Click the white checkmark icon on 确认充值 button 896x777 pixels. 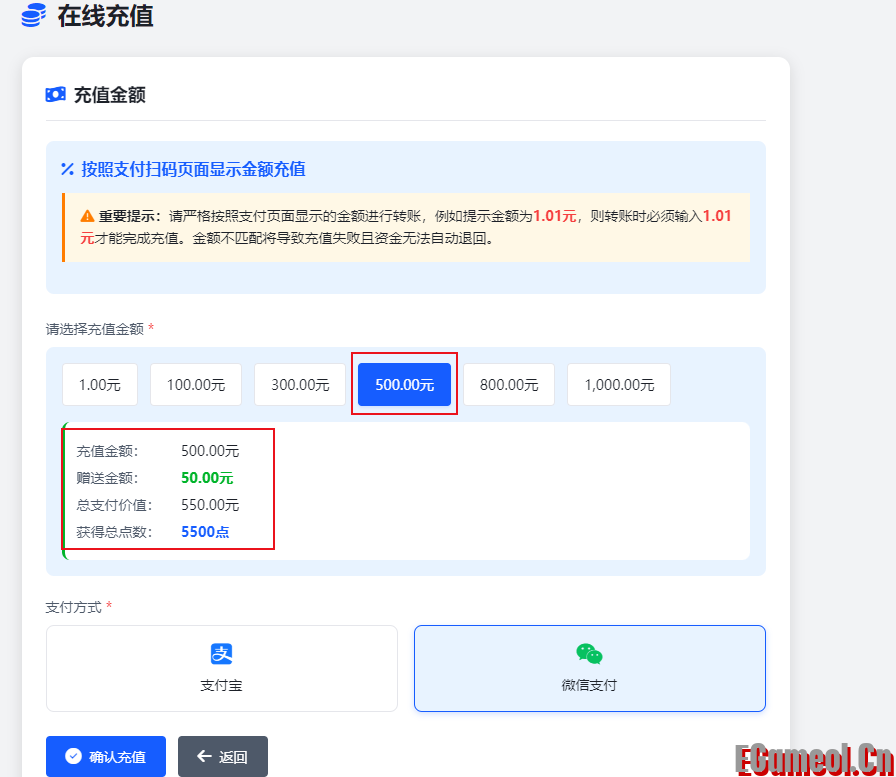(73, 757)
